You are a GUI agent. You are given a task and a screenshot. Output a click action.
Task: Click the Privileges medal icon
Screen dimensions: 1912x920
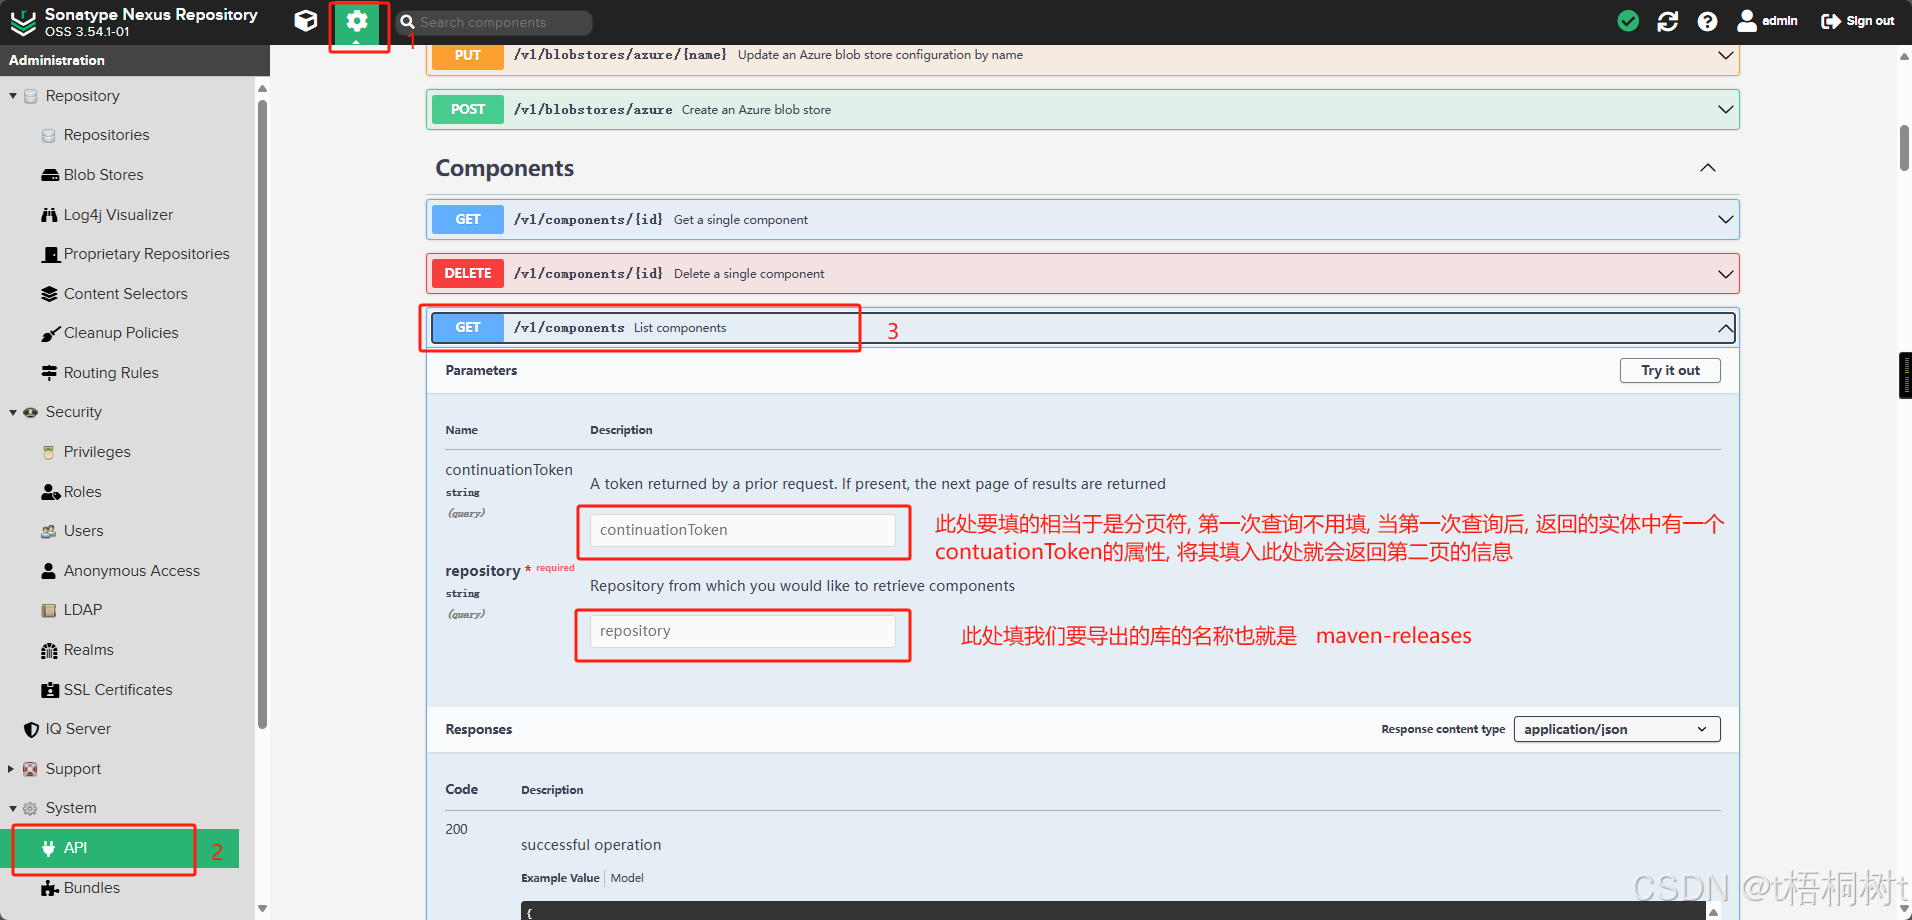point(48,452)
